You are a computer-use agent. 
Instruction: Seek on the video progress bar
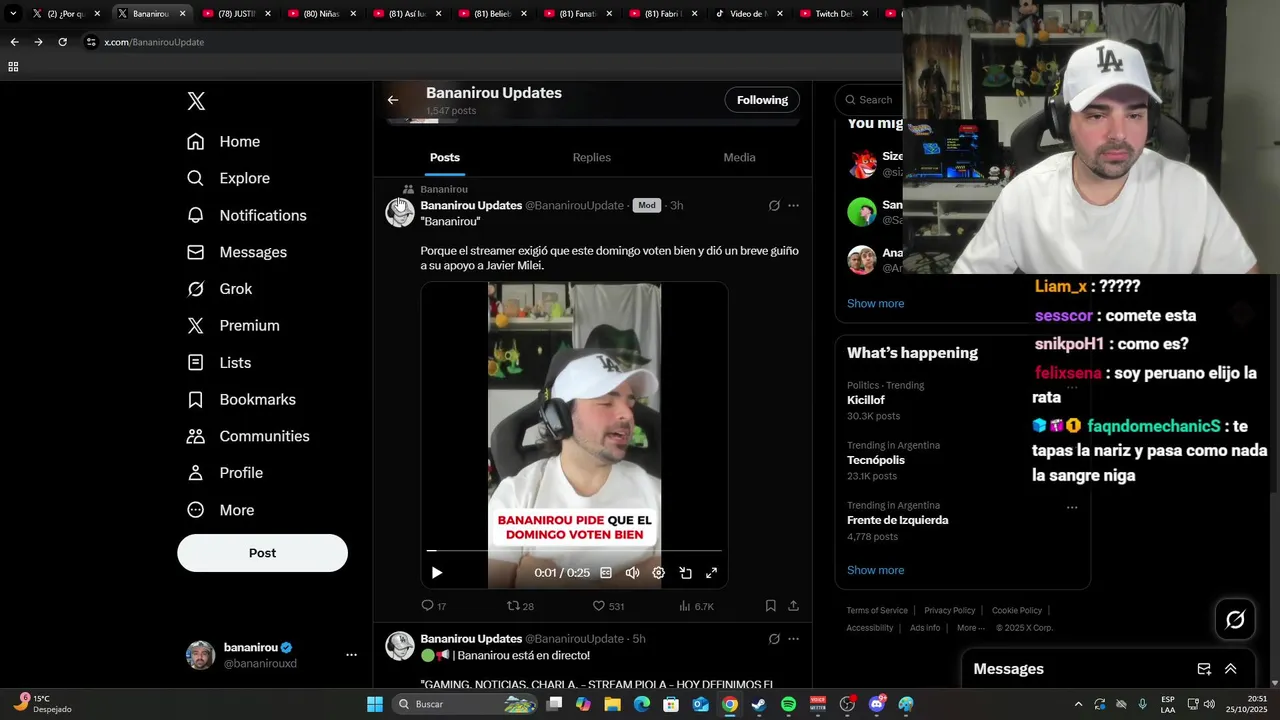[574, 551]
